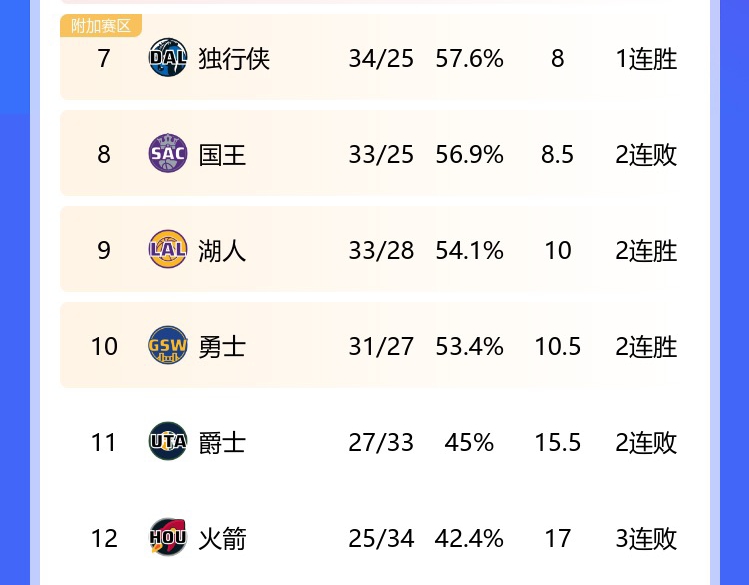Open the 国王 team name link

(222, 155)
